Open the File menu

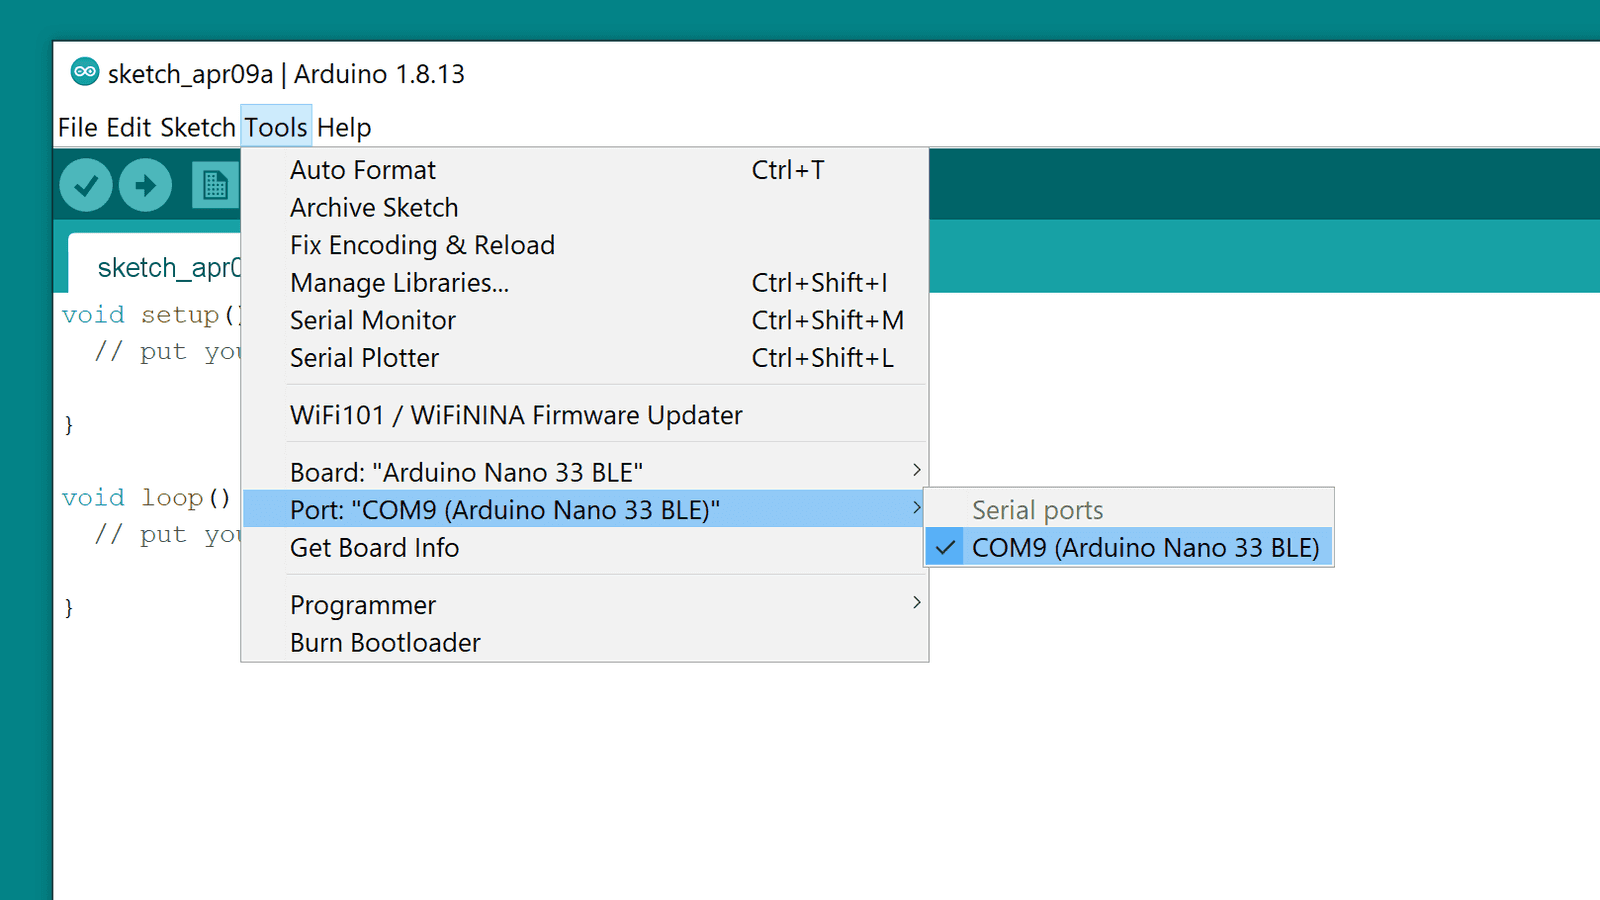[x=77, y=128]
